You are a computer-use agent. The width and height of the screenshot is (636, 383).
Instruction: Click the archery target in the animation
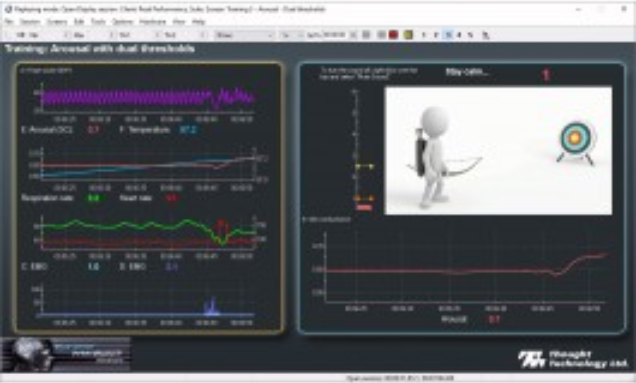575,143
